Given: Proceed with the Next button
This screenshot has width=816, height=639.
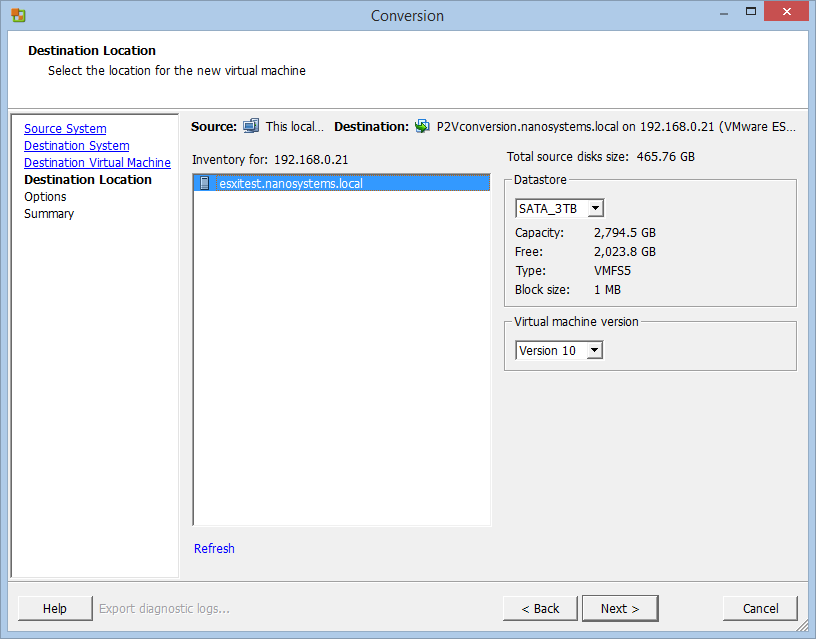Looking at the screenshot, I should click(x=620, y=608).
